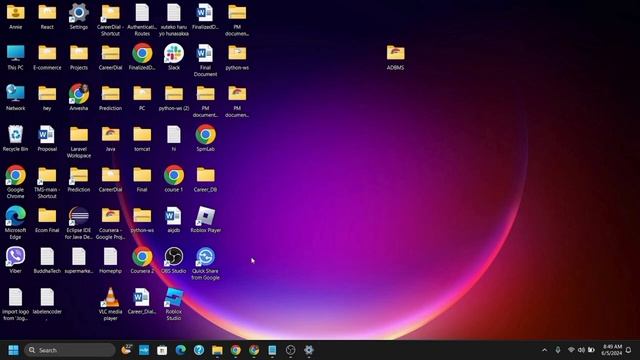Expand the hidden tray icons chevron
Screen dimensions: 640x360
coord(544,350)
